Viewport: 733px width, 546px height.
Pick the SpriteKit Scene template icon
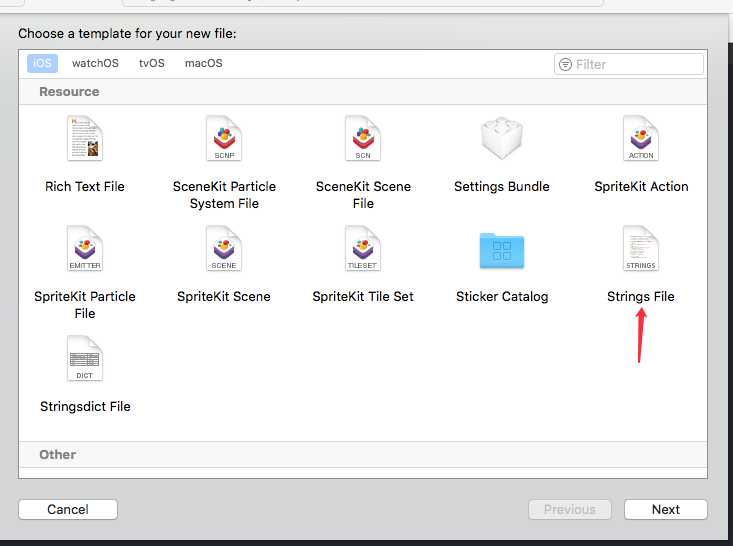(x=224, y=249)
